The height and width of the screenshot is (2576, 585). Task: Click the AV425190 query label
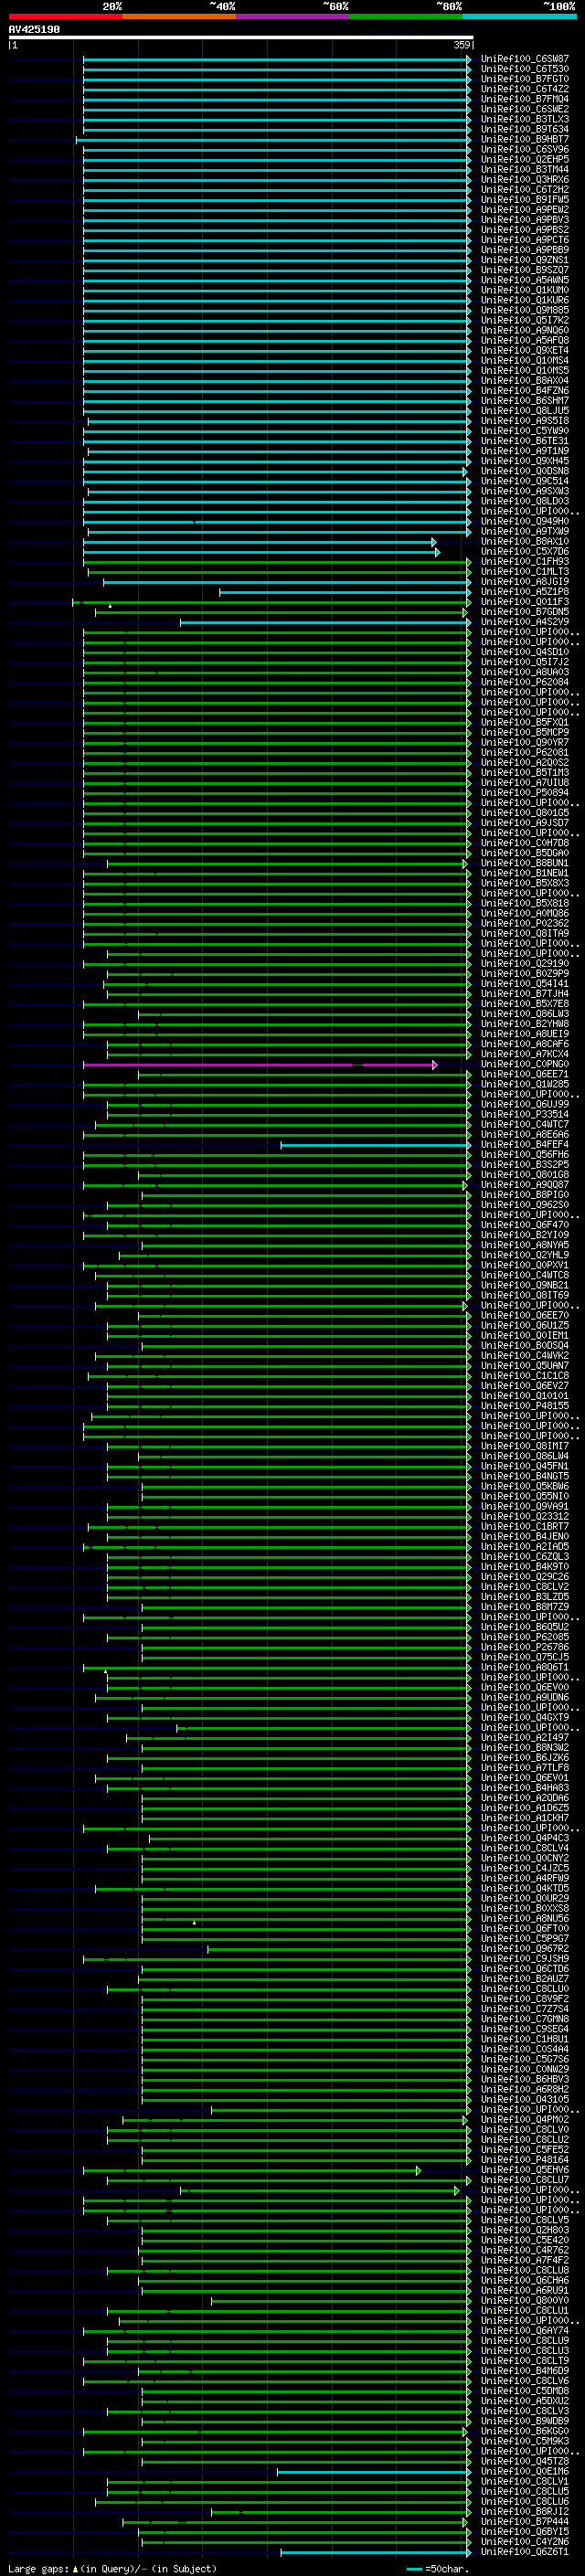(34, 29)
